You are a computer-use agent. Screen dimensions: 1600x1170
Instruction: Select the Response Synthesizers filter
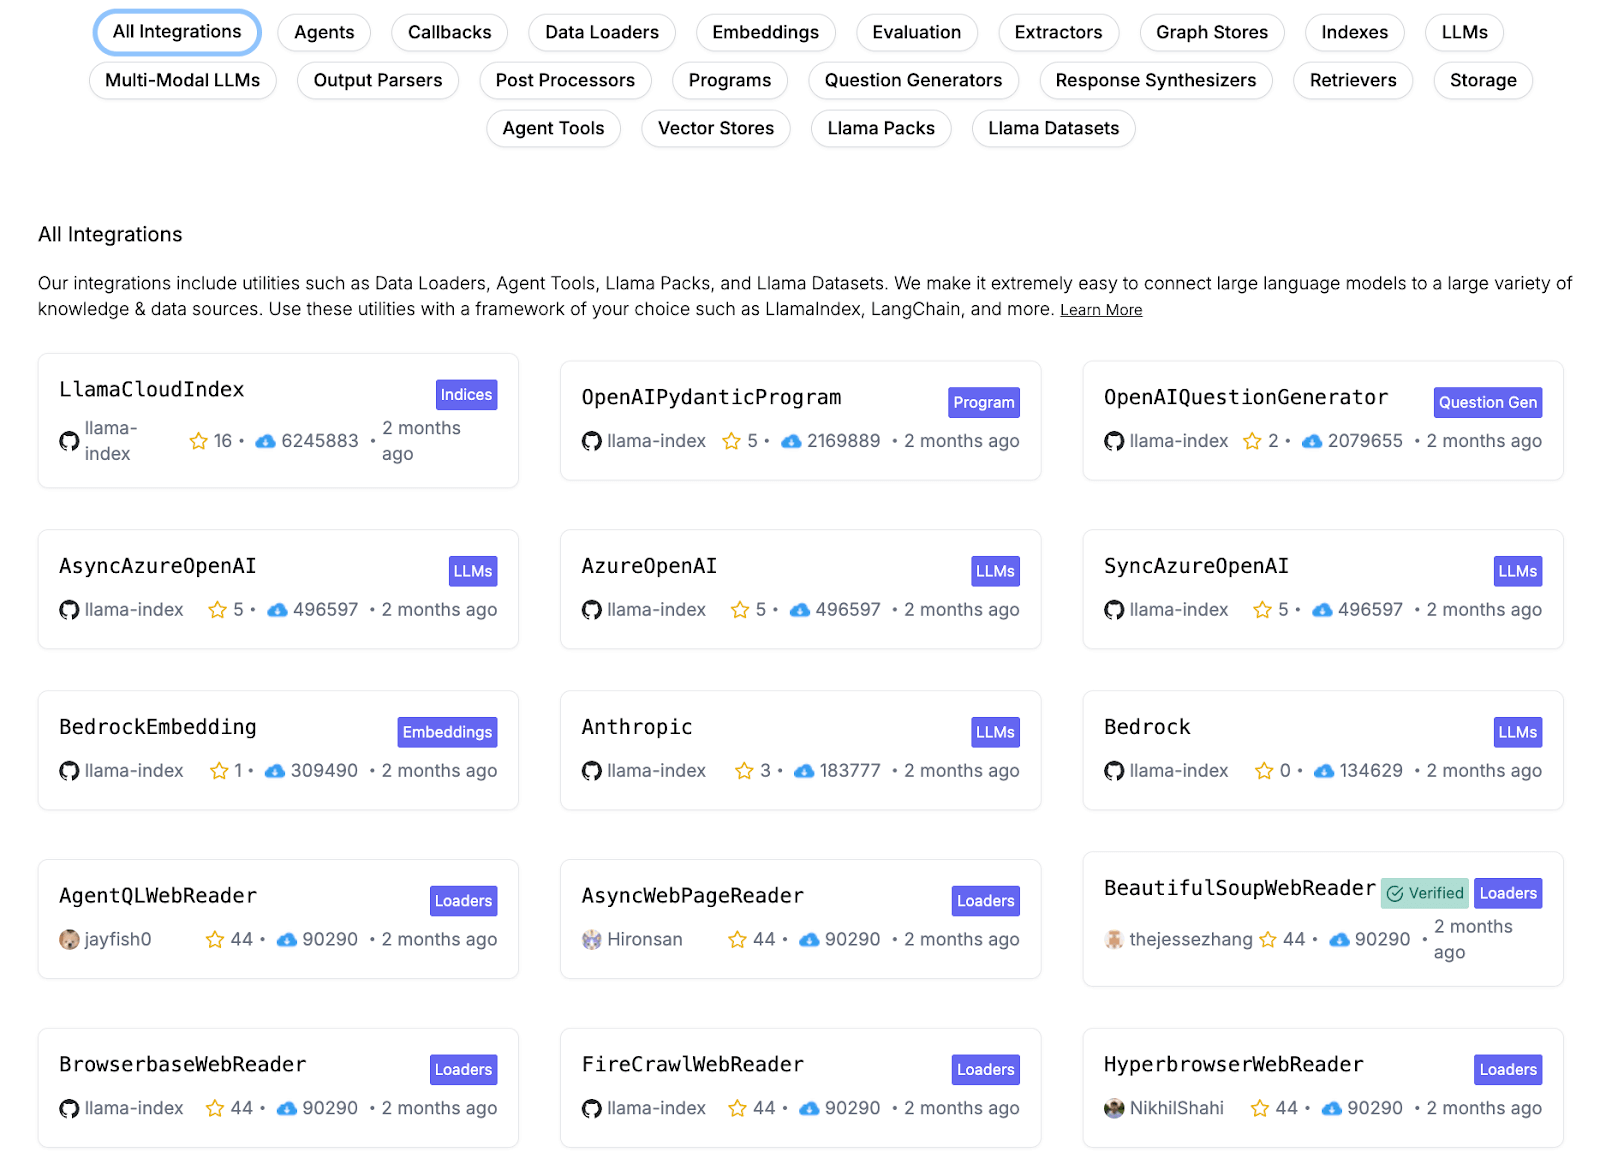pos(1156,80)
